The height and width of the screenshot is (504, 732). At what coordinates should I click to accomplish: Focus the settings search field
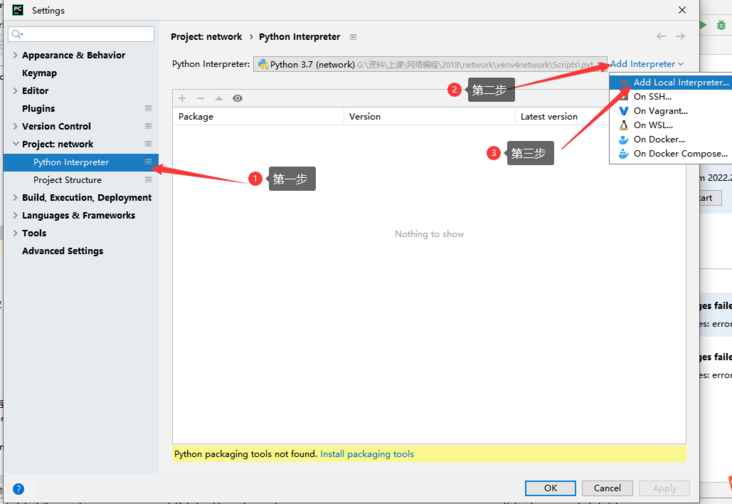tap(81, 34)
